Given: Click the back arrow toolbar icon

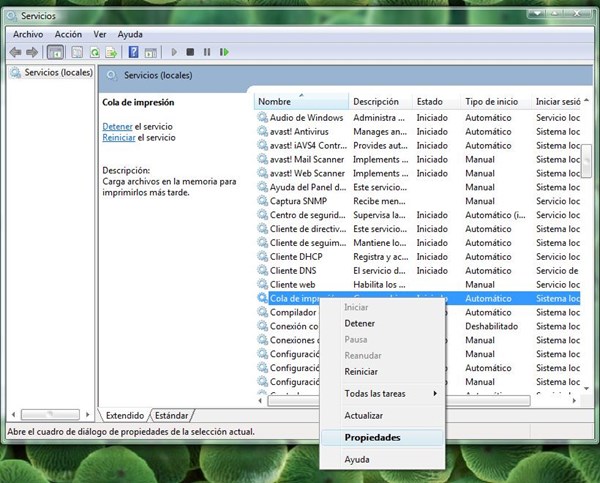Looking at the screenshot, I should coord(16,52).
